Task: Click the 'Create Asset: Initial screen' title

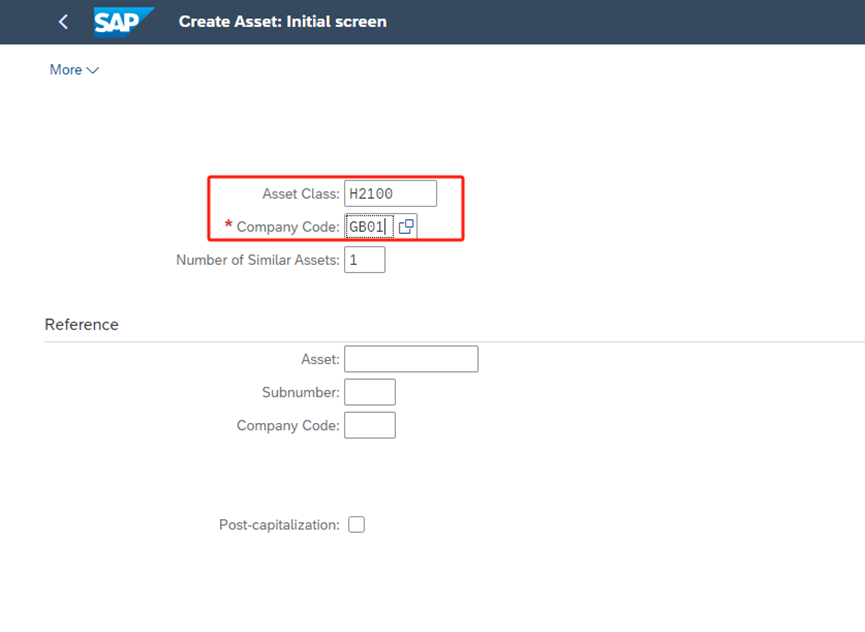Action: pyautogui.click(x=282, y=21)
